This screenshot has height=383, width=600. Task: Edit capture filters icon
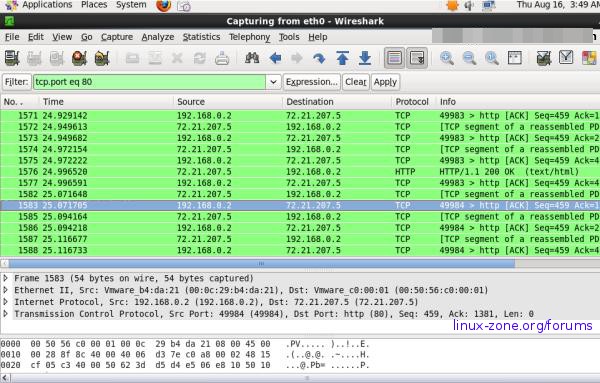tap(544, 58)
